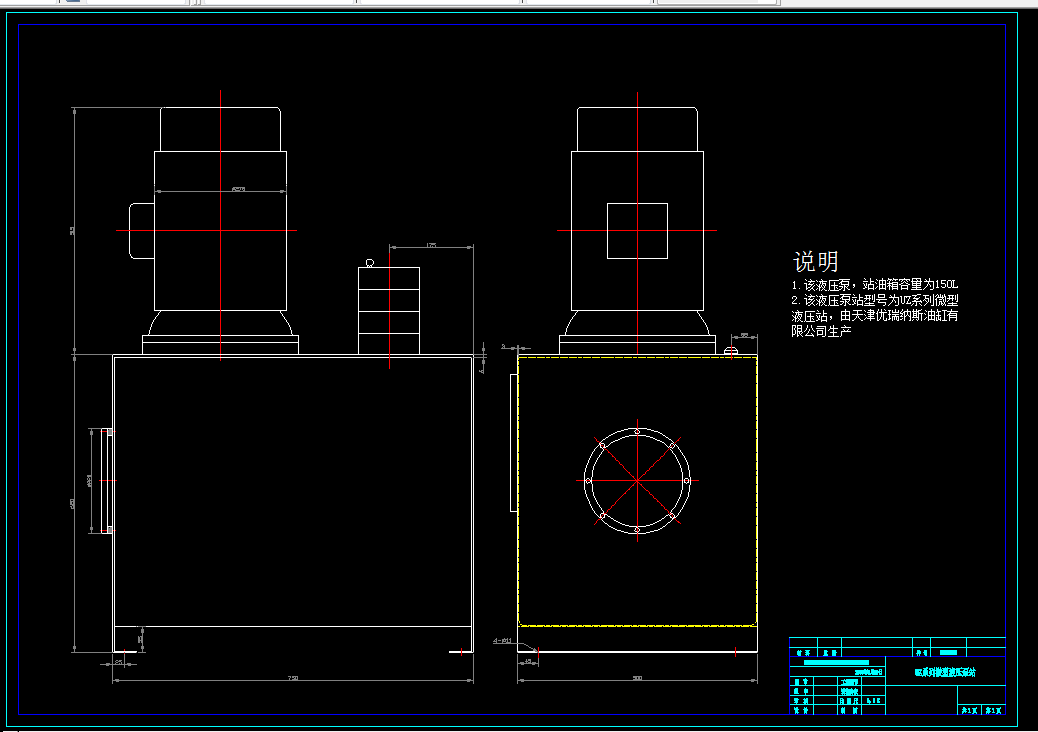The height and width of the screenshot is (732, 1038).
Task: Select the 第1页 cell in title block
Action: click(x=993, y=710)
